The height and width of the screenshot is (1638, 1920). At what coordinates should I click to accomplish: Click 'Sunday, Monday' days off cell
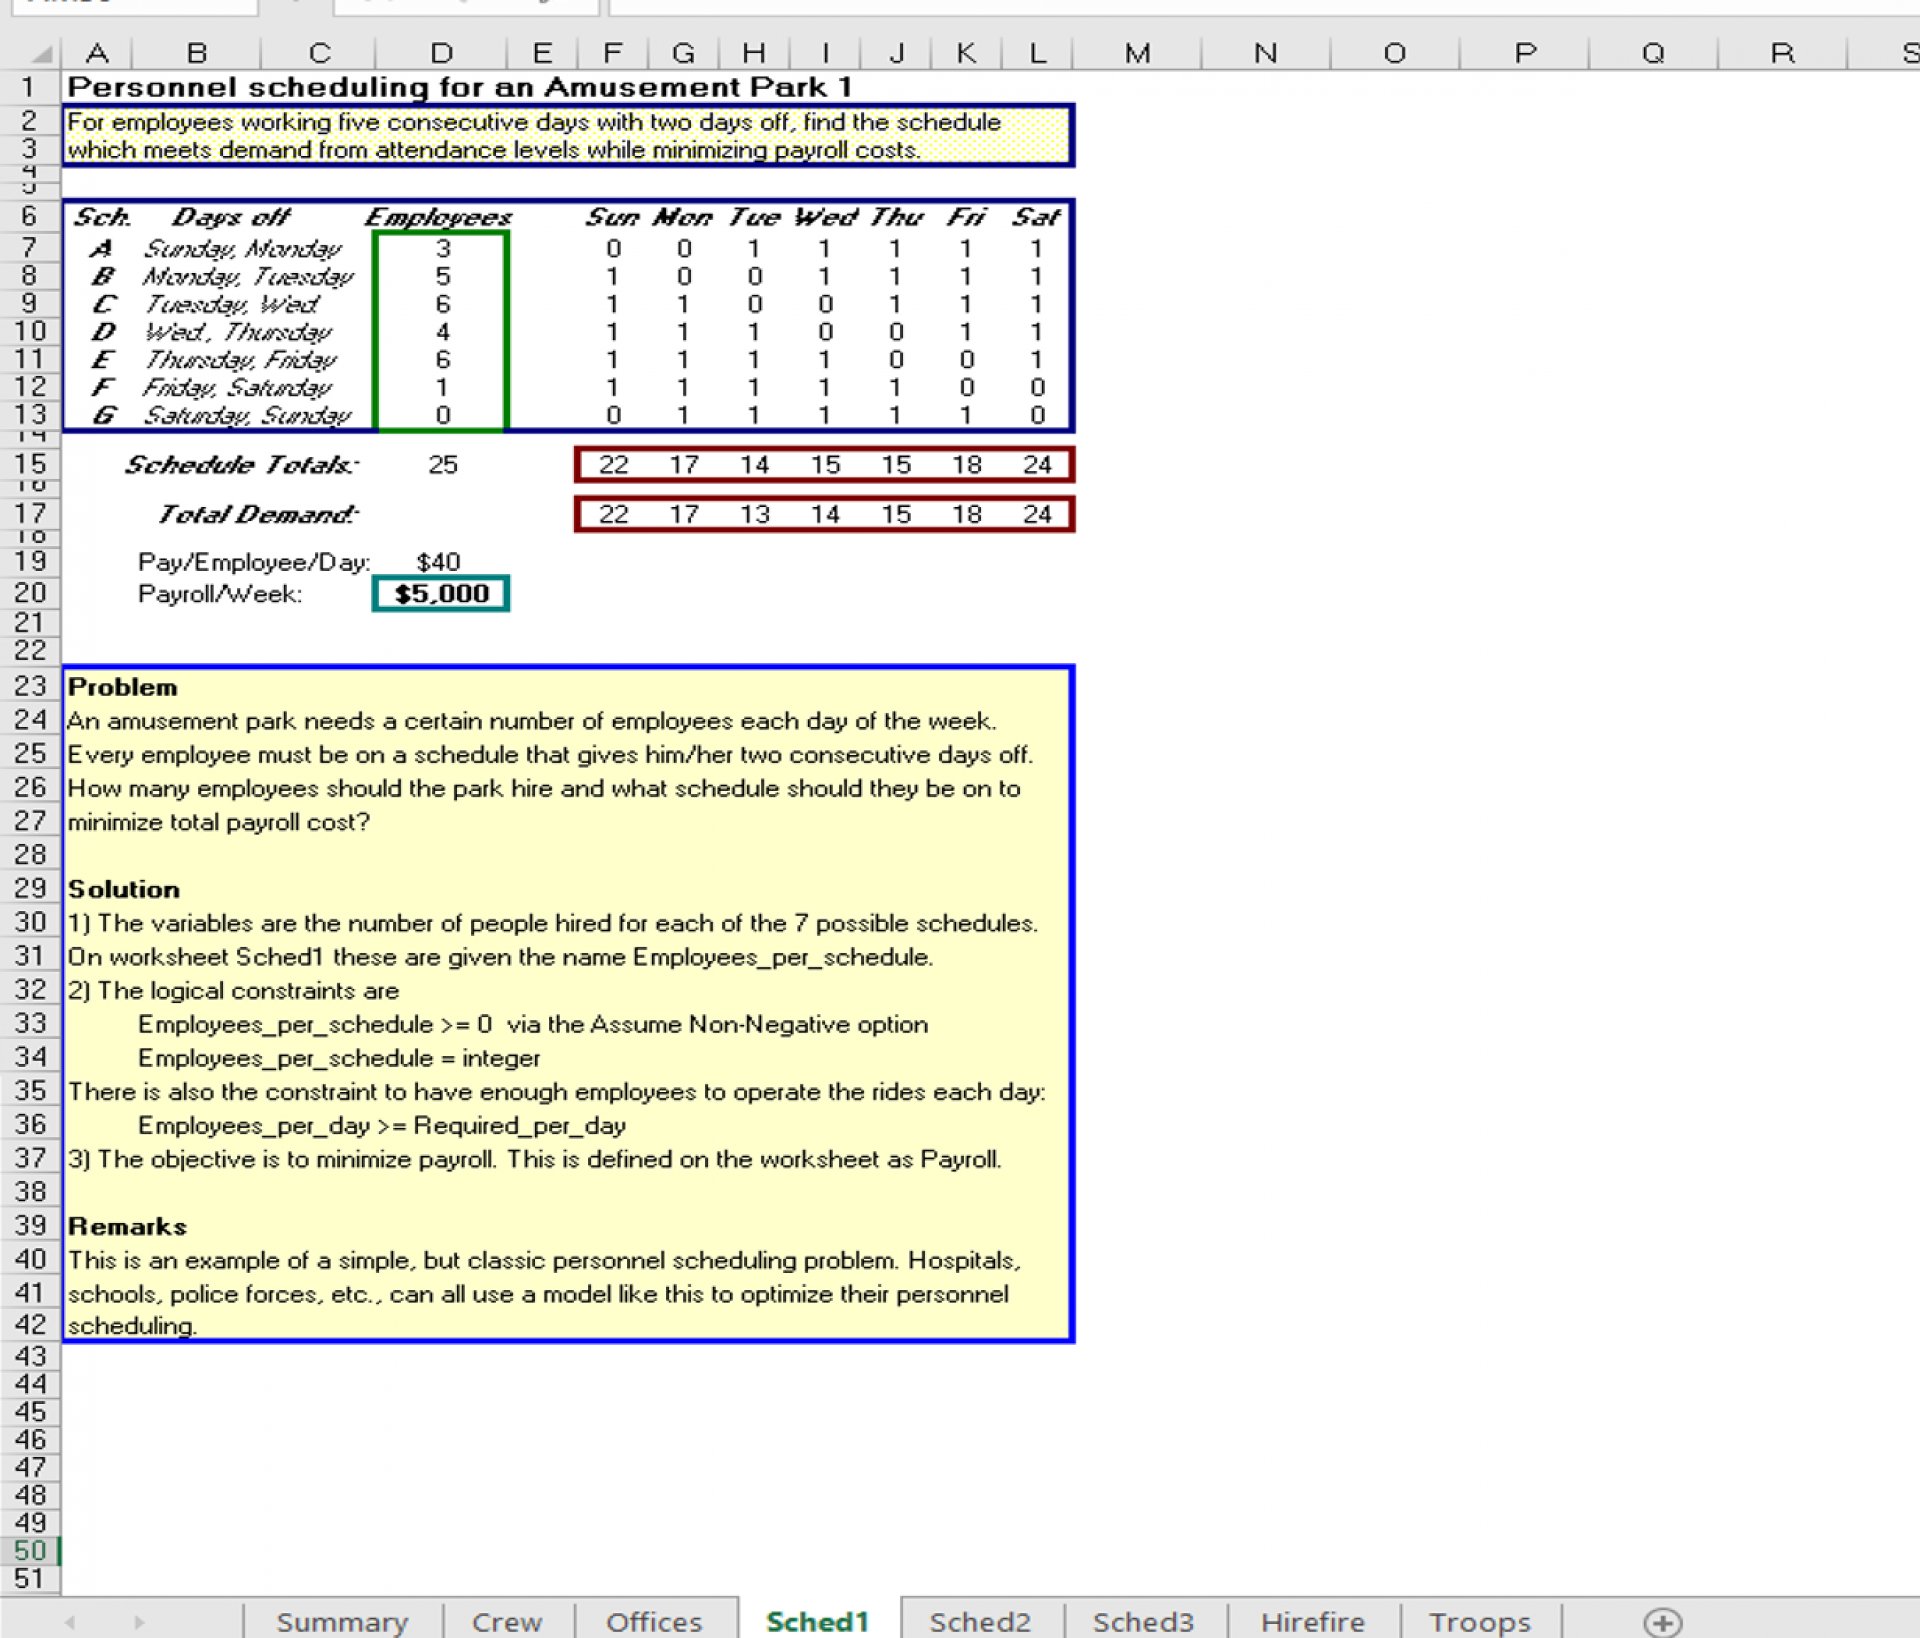243,248
